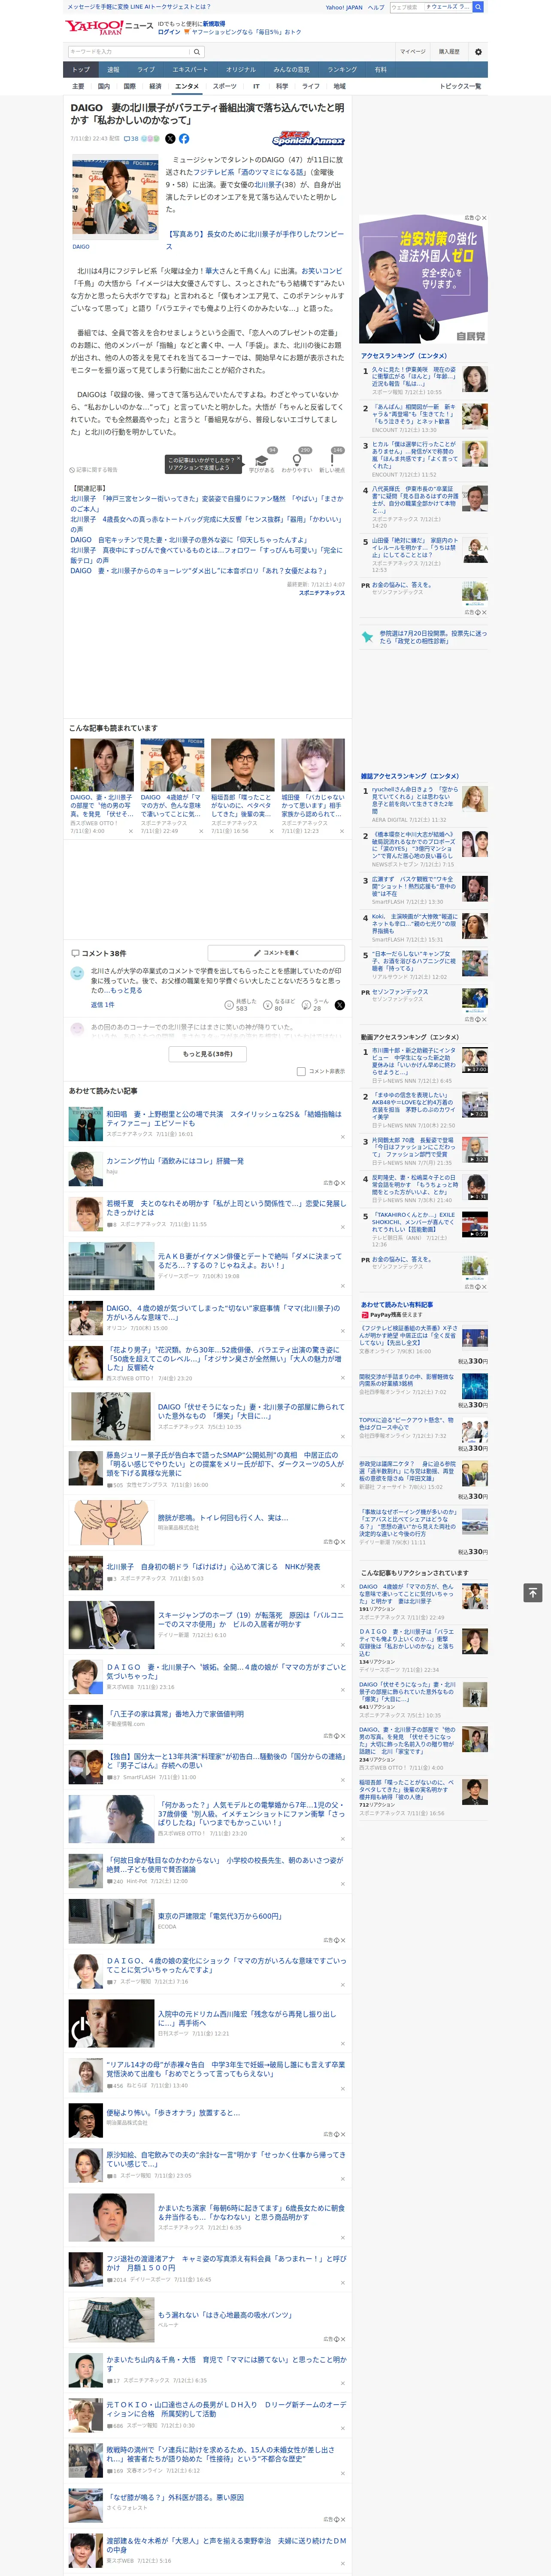Open the settings gear icon
551x2576 pixels.
point(478,51)
